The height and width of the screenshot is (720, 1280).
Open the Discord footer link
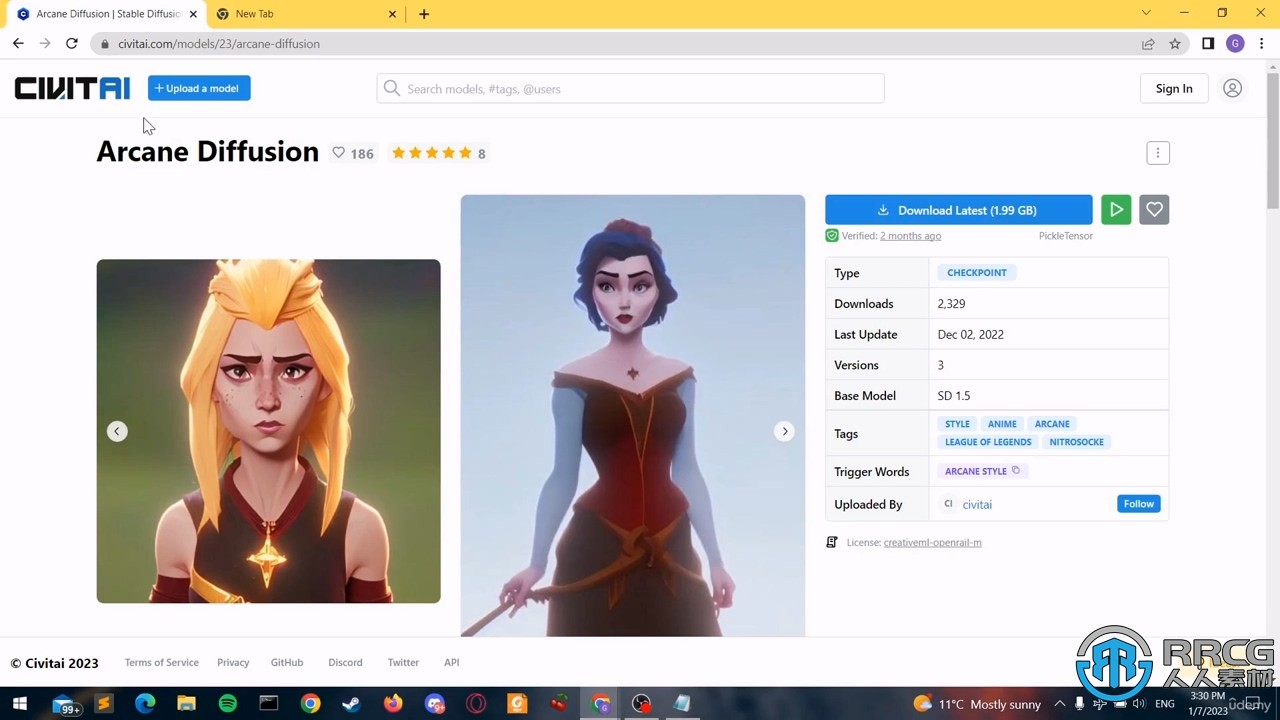[345, 662]
